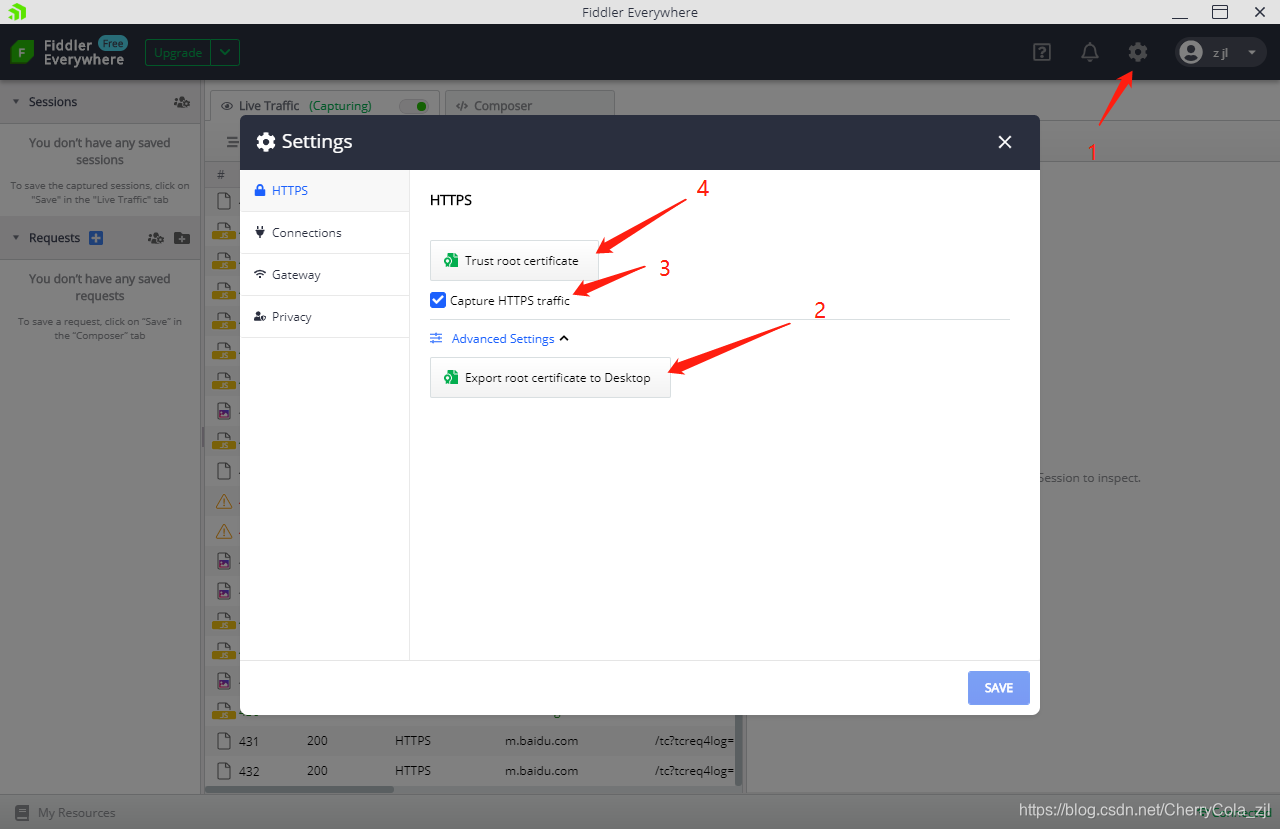Click the hamburger menu icon under Live Traffic

(x=232, y=143)
